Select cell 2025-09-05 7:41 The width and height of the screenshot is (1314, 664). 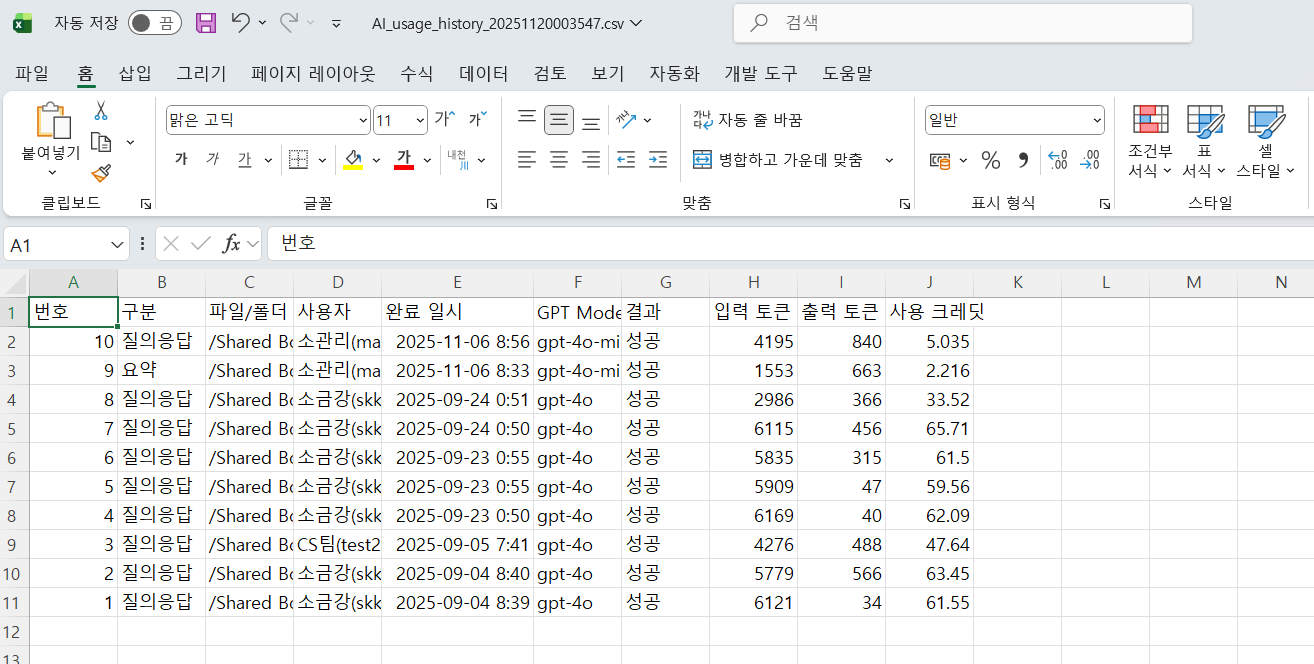[457, 544]
